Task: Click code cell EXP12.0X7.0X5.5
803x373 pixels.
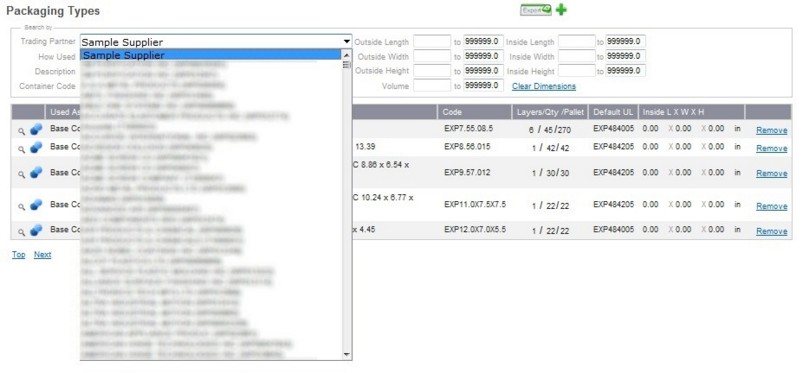Action: tap(475, 230)
